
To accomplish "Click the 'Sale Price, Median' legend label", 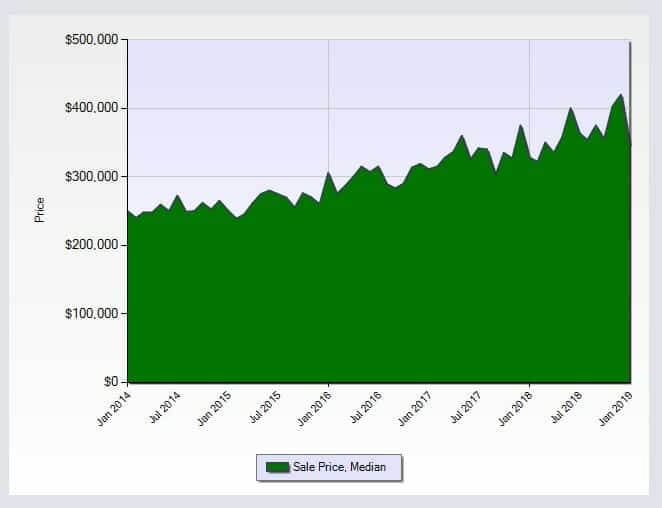I will click(339, 467).
